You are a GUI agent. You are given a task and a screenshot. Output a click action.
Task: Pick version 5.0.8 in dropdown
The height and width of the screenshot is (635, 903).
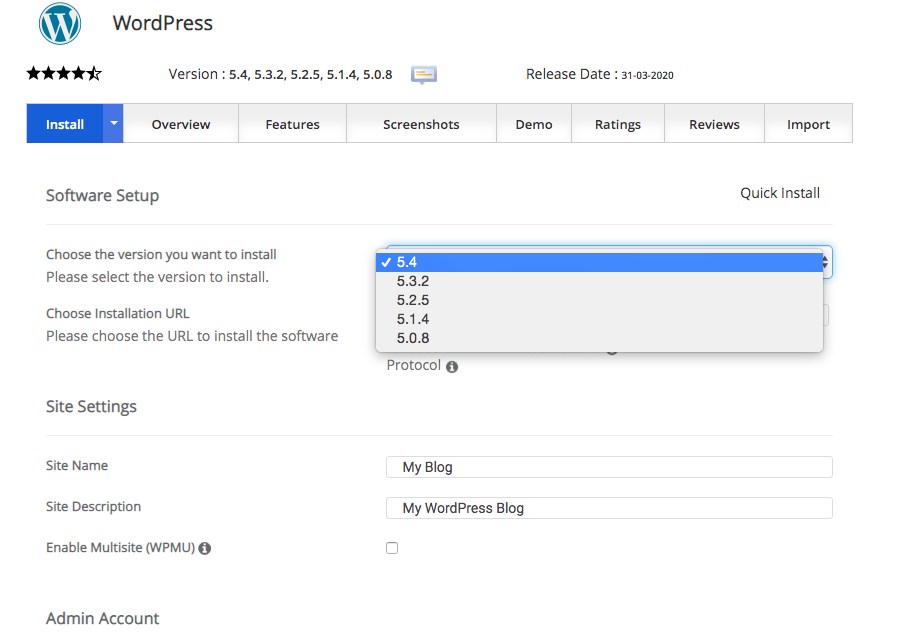click(x=599, y=338)
